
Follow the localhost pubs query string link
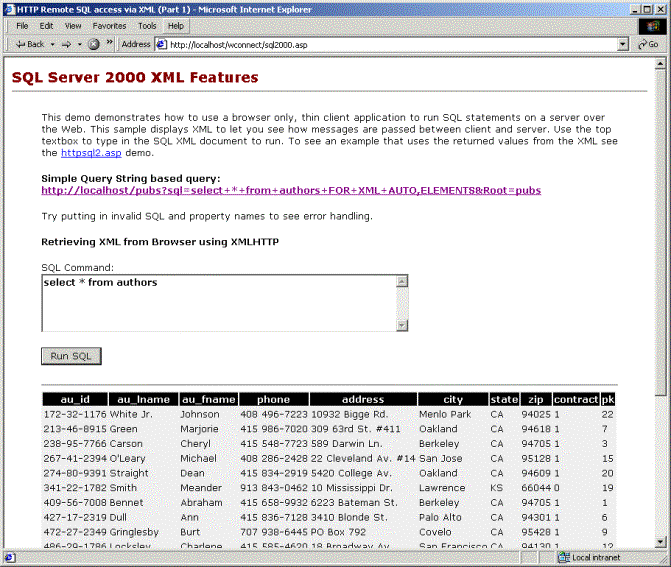click(x=291, y=190)
